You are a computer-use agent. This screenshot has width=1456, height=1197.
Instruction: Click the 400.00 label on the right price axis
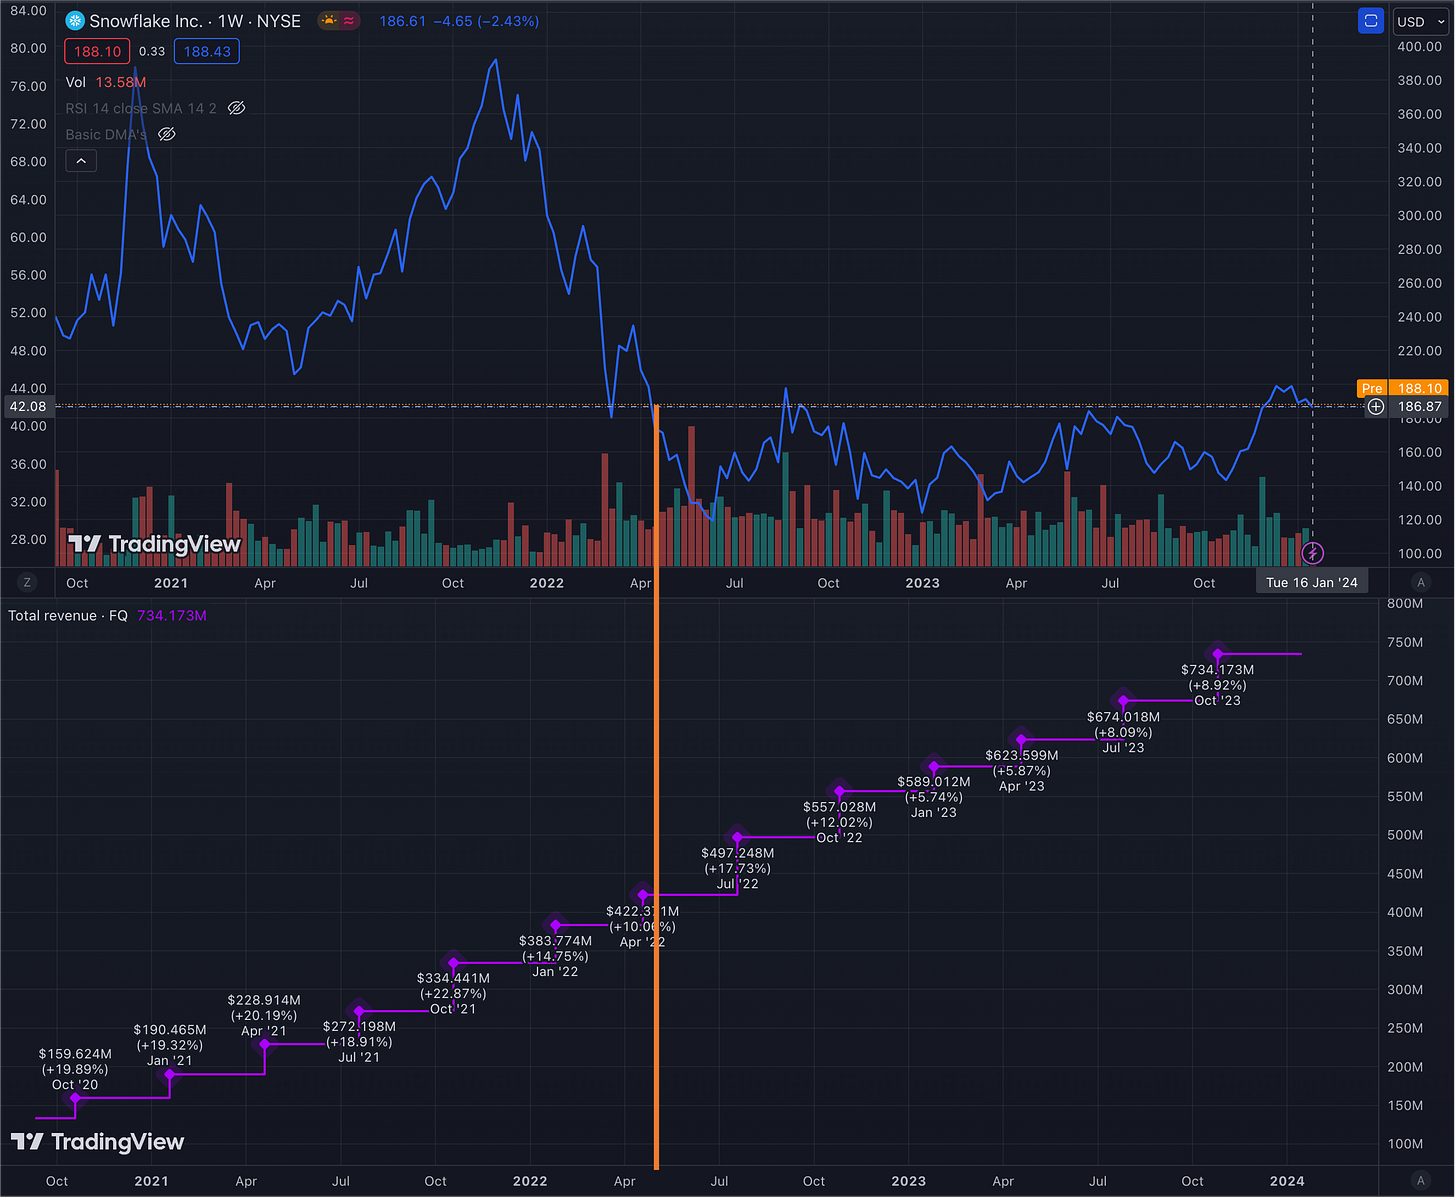1419,47
